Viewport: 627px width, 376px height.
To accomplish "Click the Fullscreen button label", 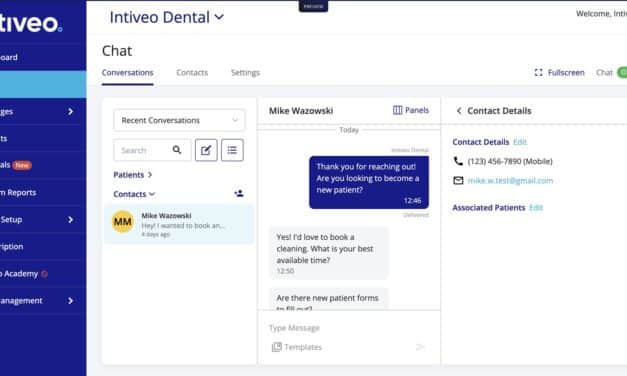I will coord(566,73).
